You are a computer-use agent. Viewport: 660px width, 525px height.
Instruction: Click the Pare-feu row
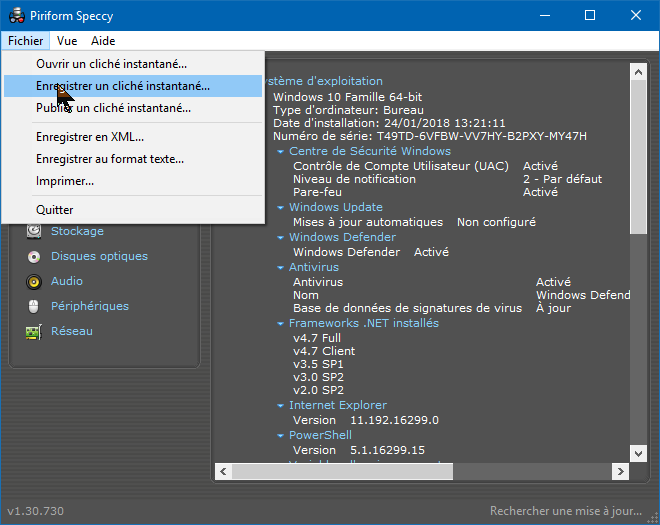[x=426, y=192]
